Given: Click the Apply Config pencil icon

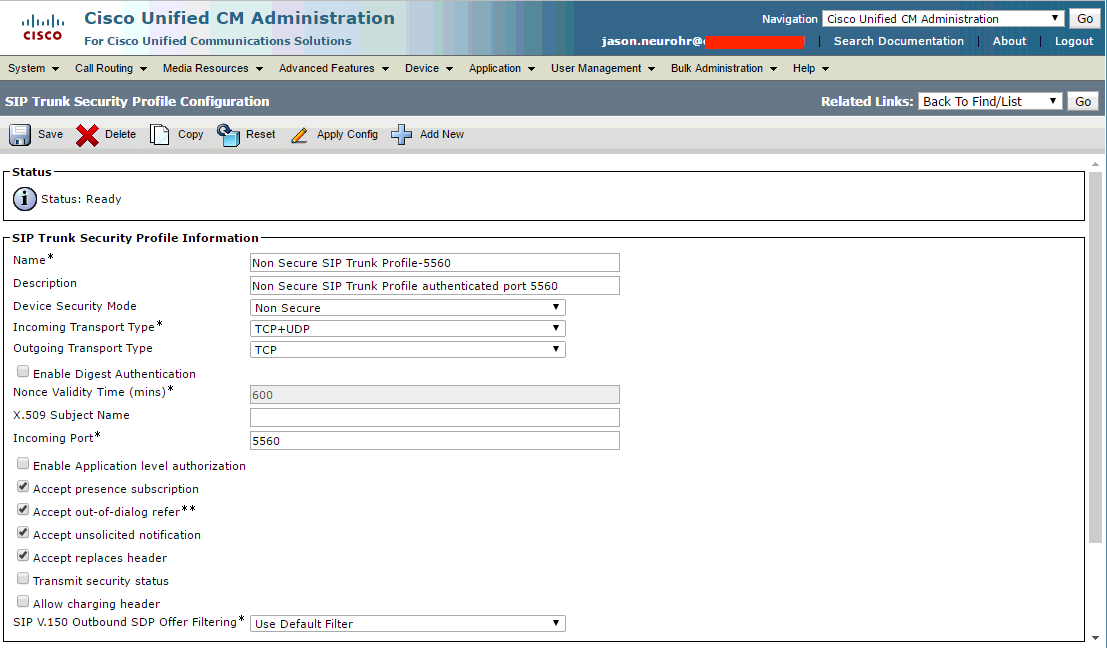Looking at the screenshot, I should [299, 135].
